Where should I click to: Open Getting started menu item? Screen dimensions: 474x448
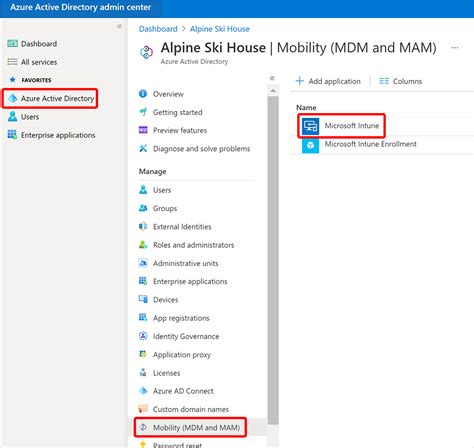pyautogui.click(x=178, y=112)
